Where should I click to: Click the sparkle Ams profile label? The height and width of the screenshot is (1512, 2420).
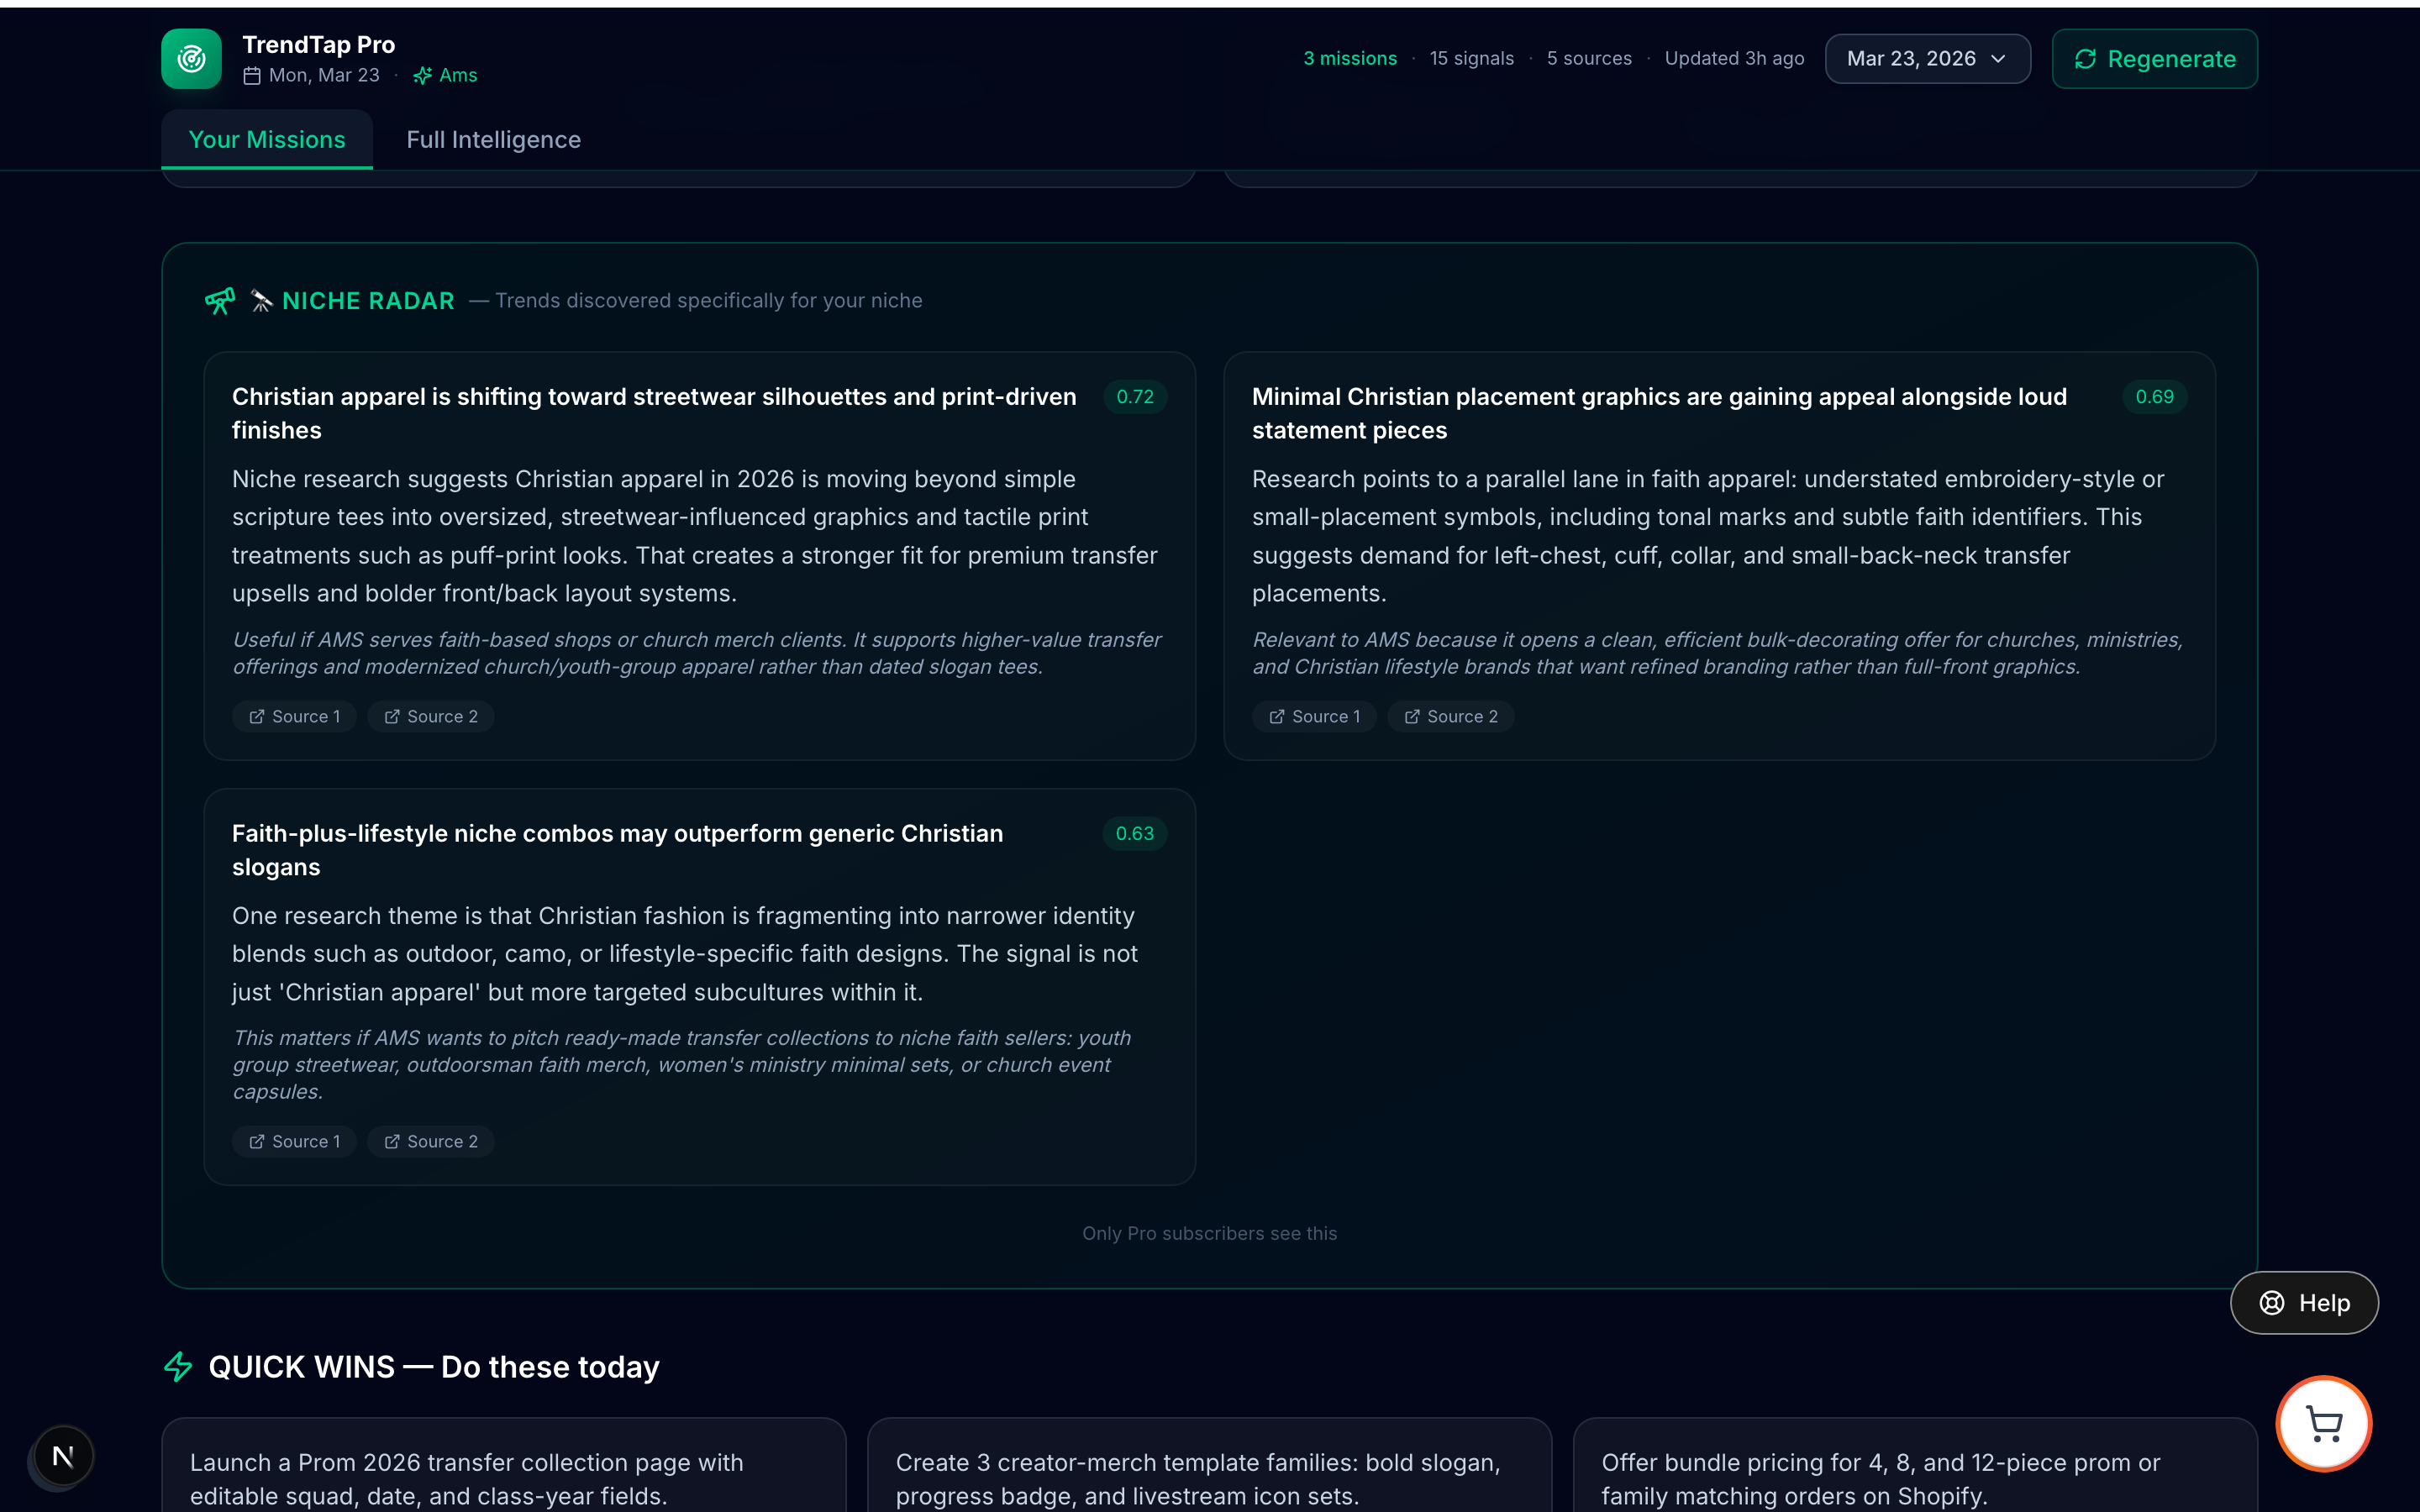click(446, 76)
